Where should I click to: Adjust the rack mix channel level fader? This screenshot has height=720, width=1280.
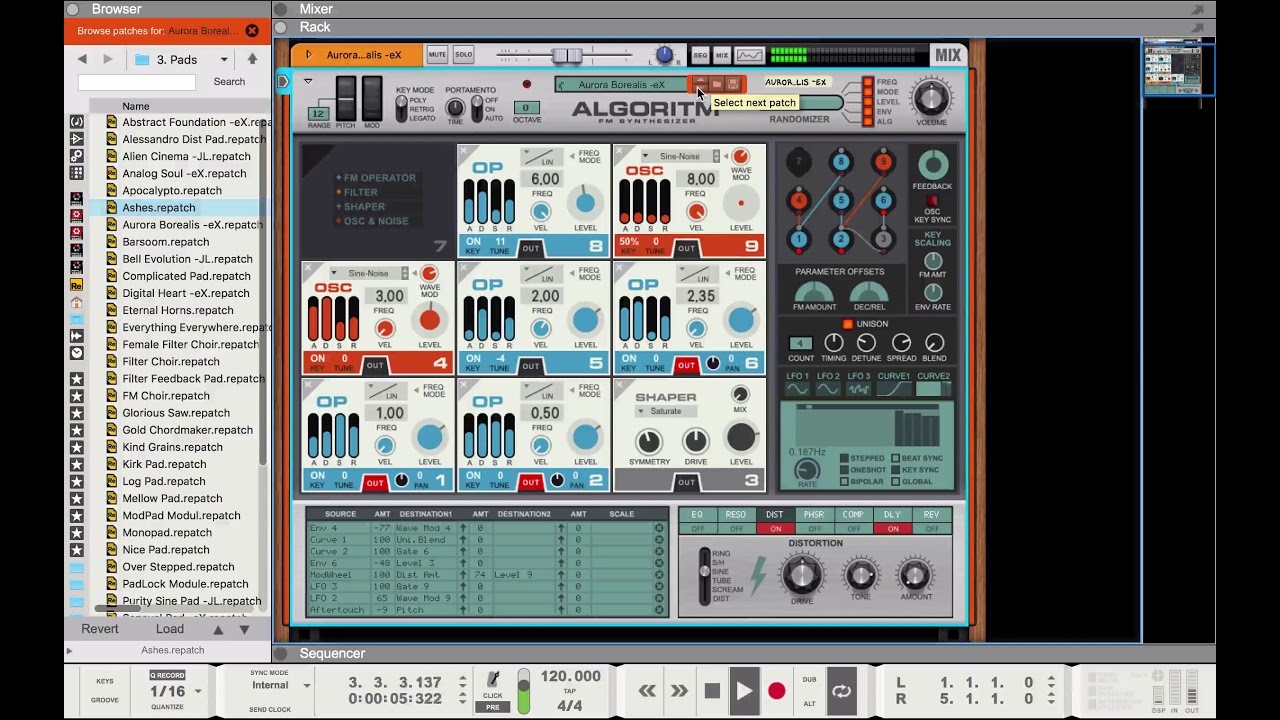(x=565, y=56)
